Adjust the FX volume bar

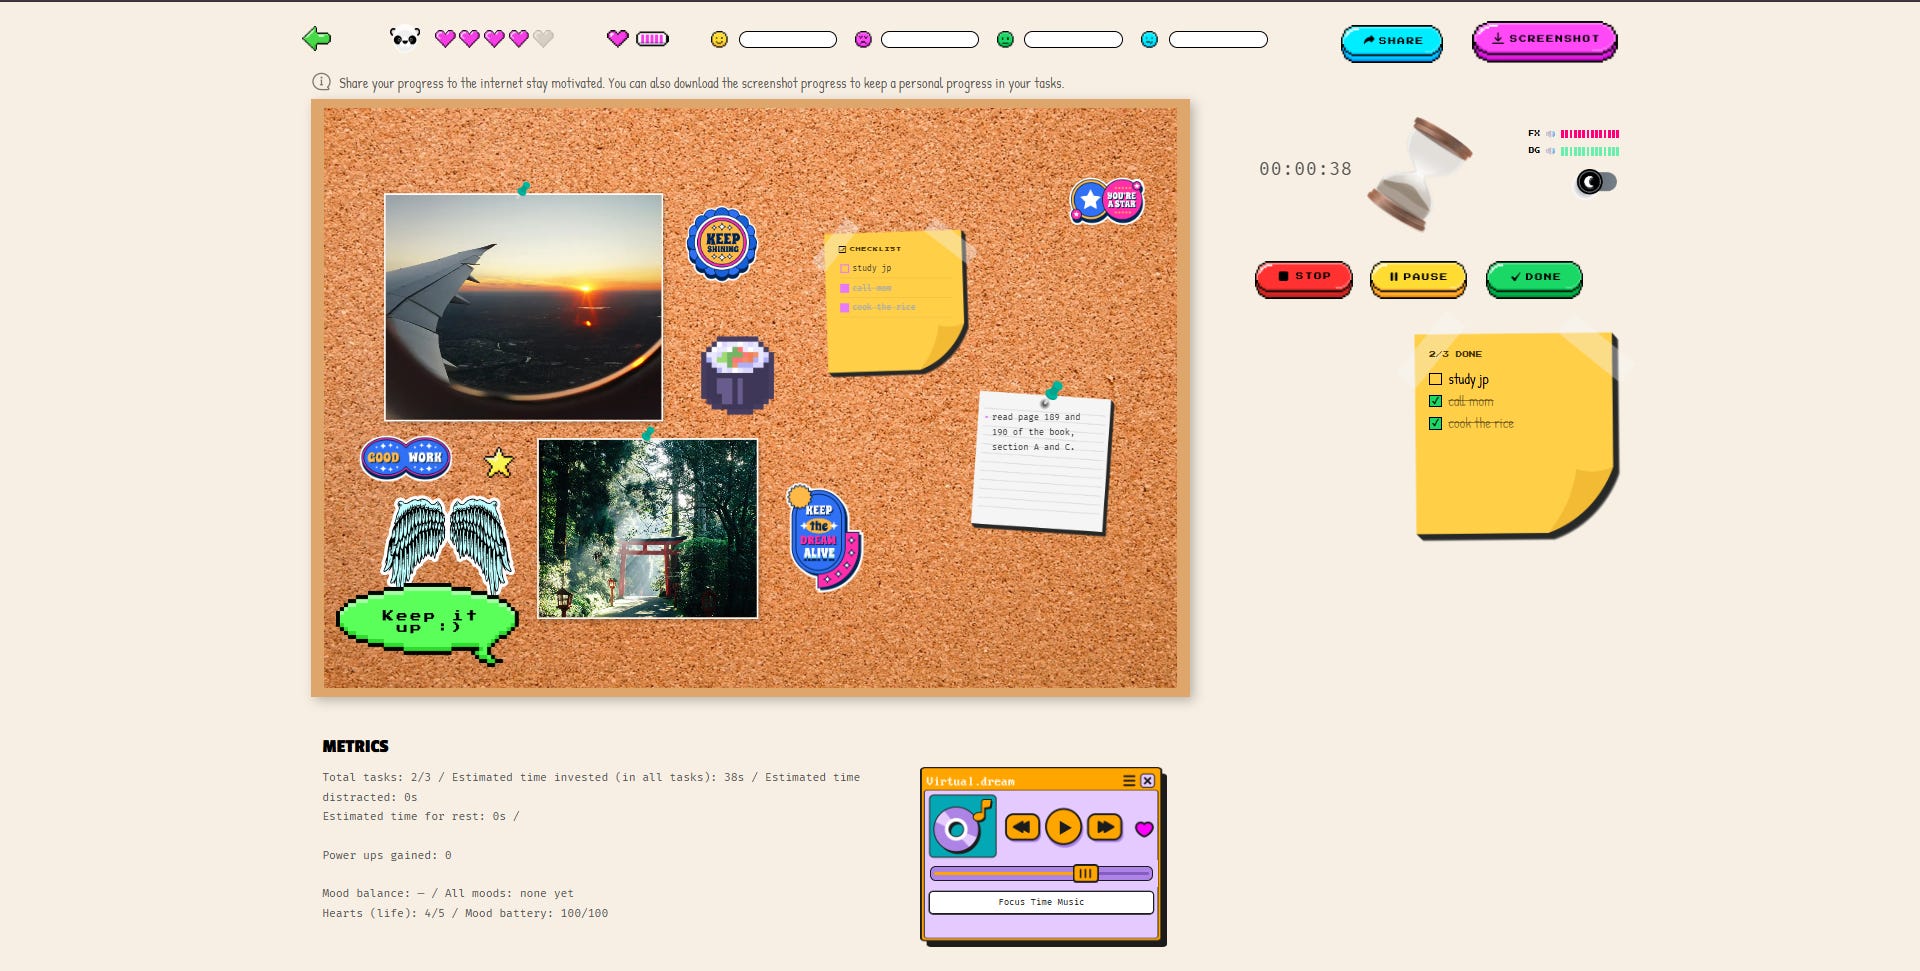(x=1590, y=133)
